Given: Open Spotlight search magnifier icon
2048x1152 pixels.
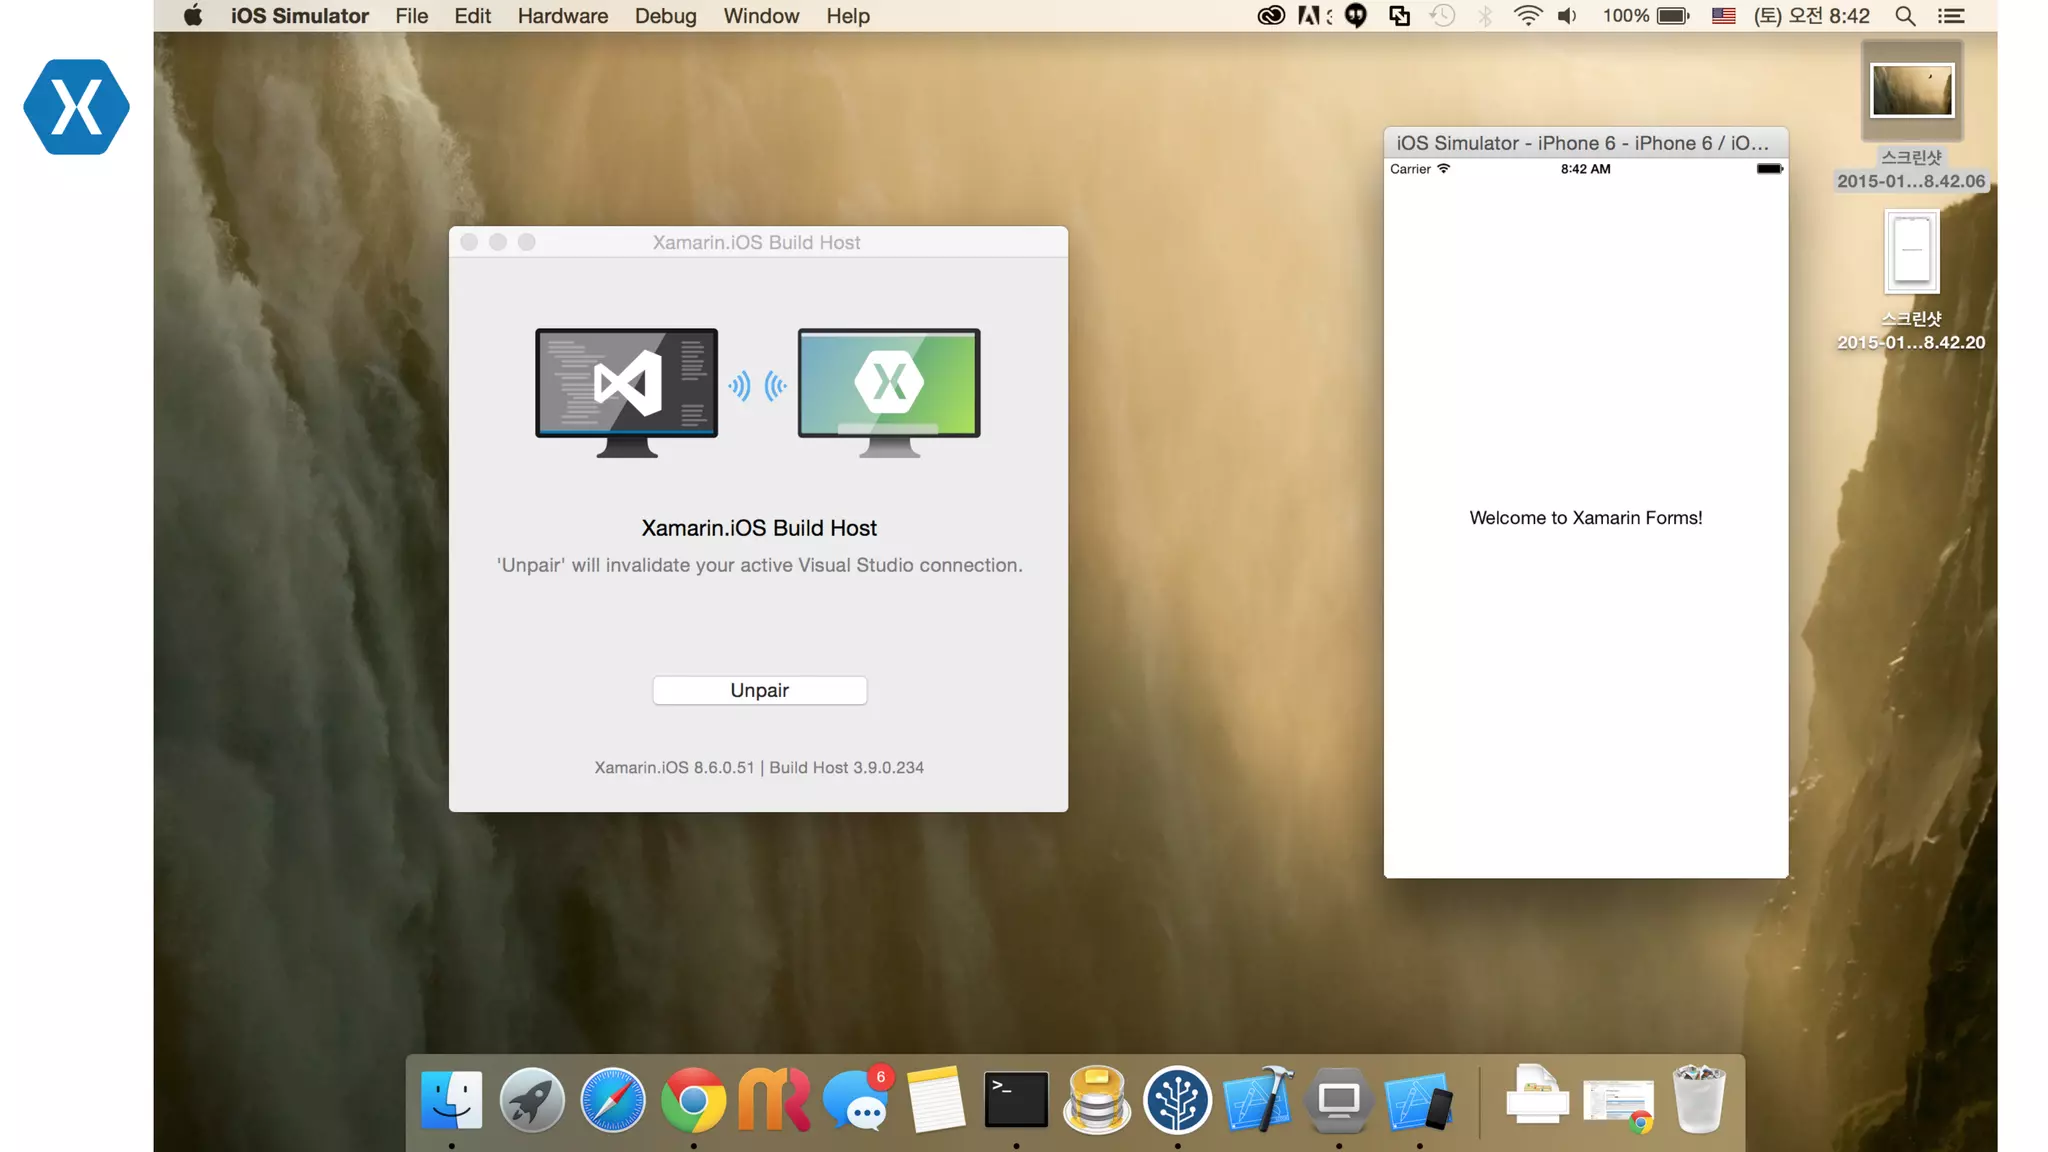Looking at the screenshot, I should click(1905, 16).
